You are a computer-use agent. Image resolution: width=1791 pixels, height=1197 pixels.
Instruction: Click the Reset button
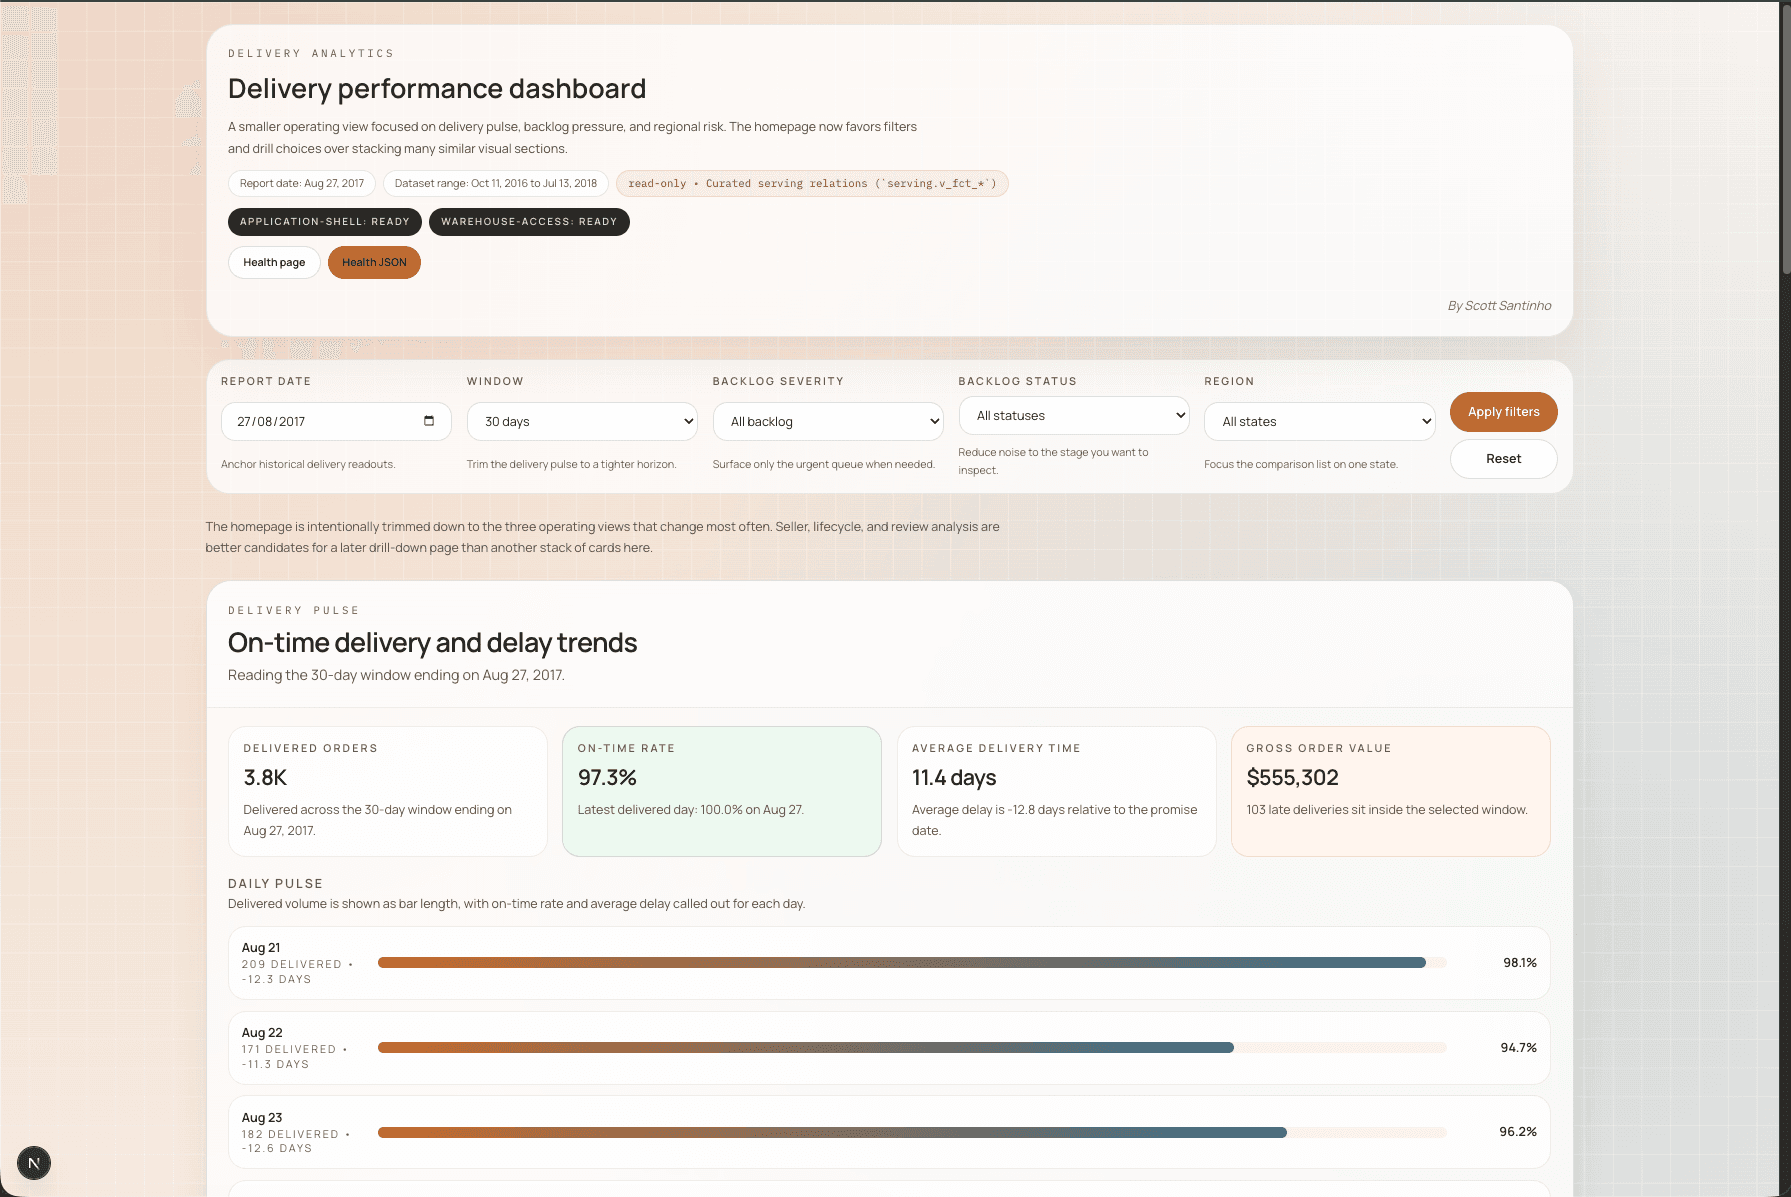click(x=1503, y=458)
